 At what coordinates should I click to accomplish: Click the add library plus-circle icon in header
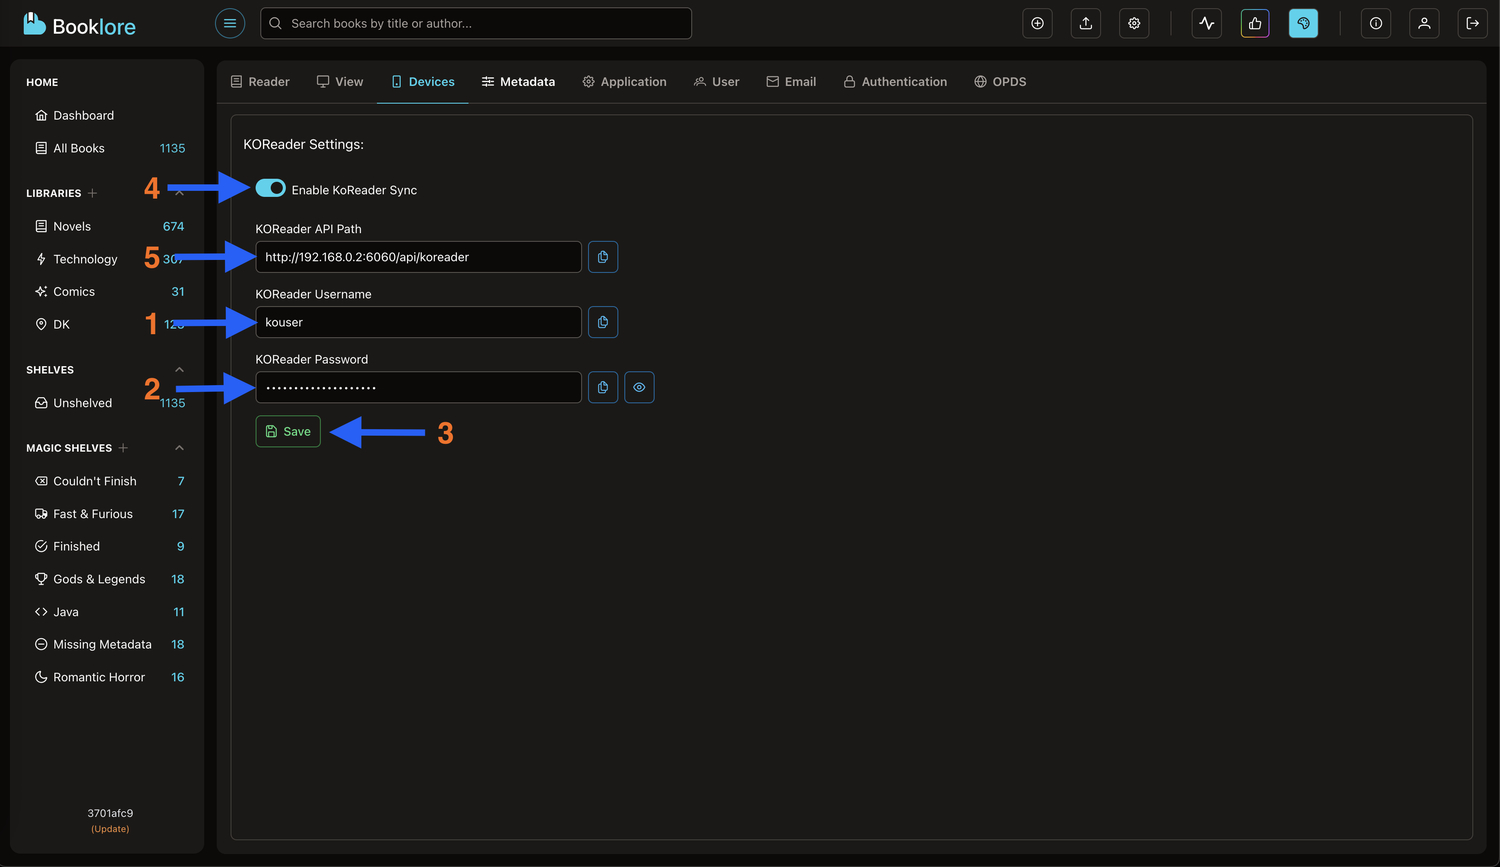(1038, 23)
